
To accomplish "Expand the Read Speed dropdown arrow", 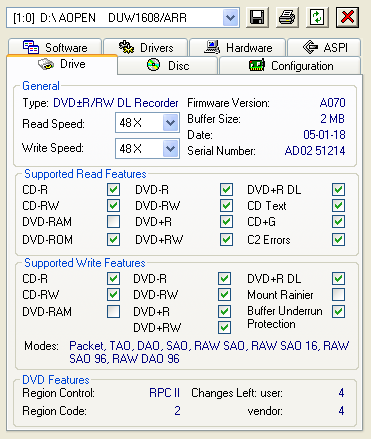I will click(171, 123).
